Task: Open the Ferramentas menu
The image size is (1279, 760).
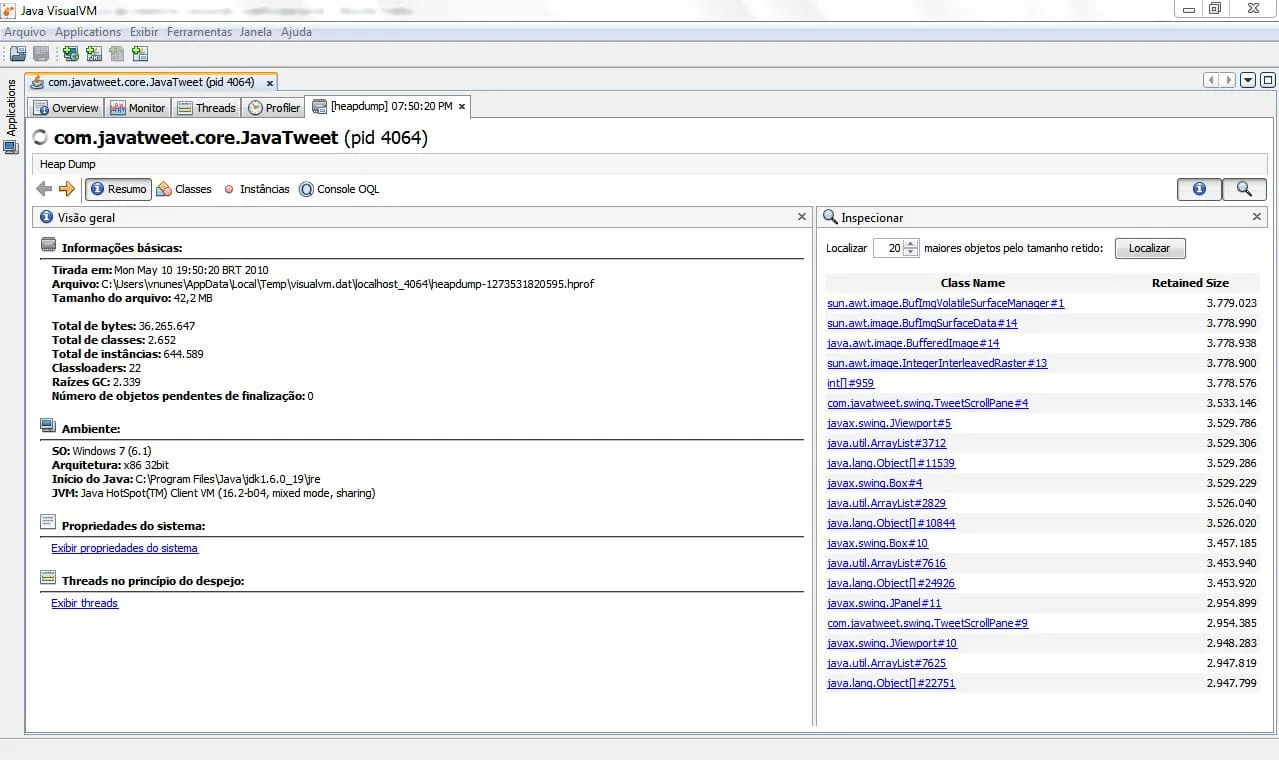Action: click(x=199, y=32)
